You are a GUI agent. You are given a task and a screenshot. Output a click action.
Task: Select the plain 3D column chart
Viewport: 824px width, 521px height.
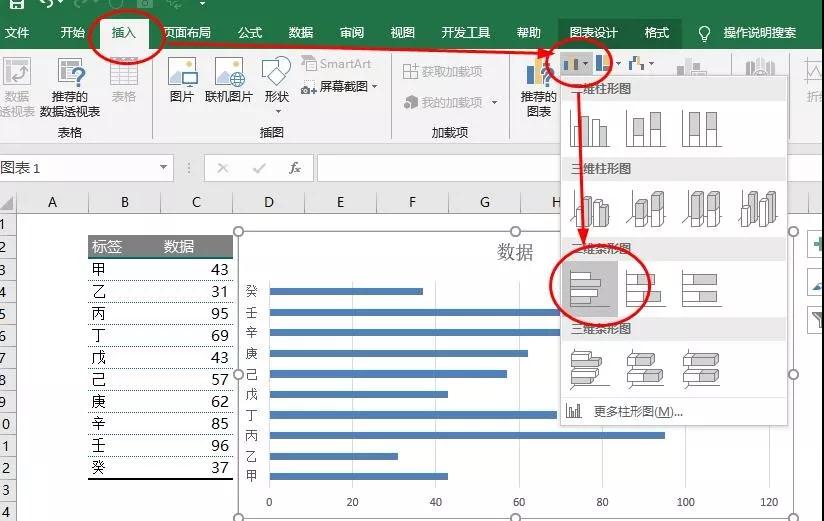pos(758,209)
